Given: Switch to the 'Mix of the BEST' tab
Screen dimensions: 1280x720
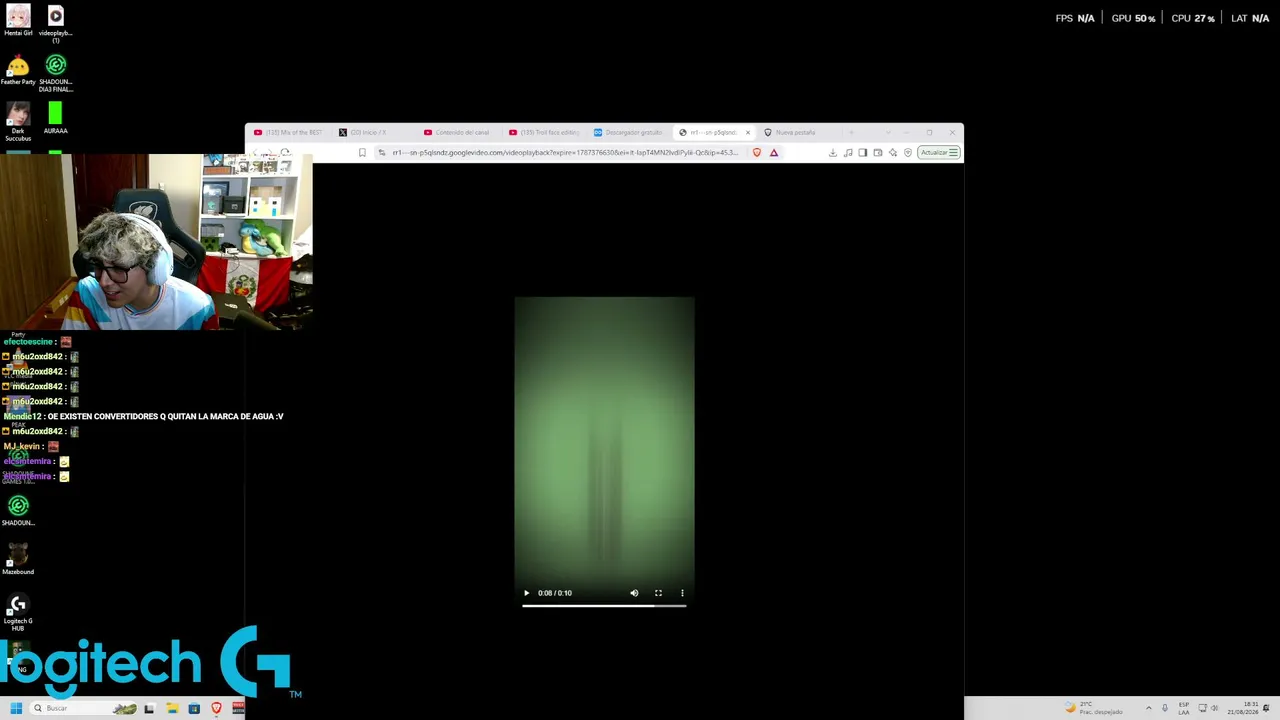Looking at the screenshot, I should (290, 132).
